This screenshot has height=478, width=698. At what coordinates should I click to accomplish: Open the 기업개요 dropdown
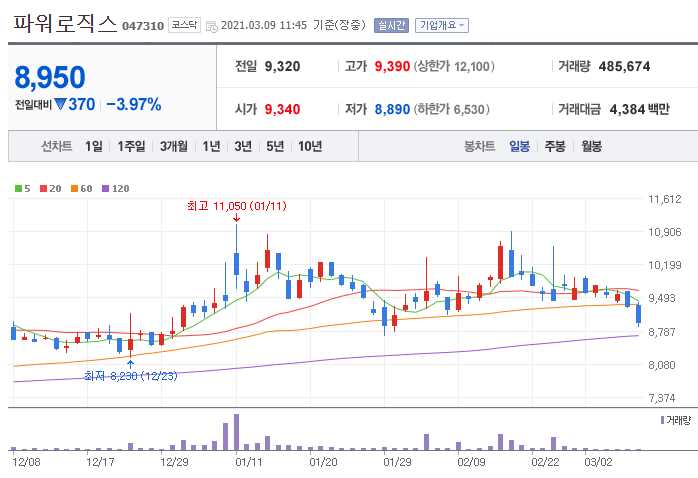tap(441, 25)
